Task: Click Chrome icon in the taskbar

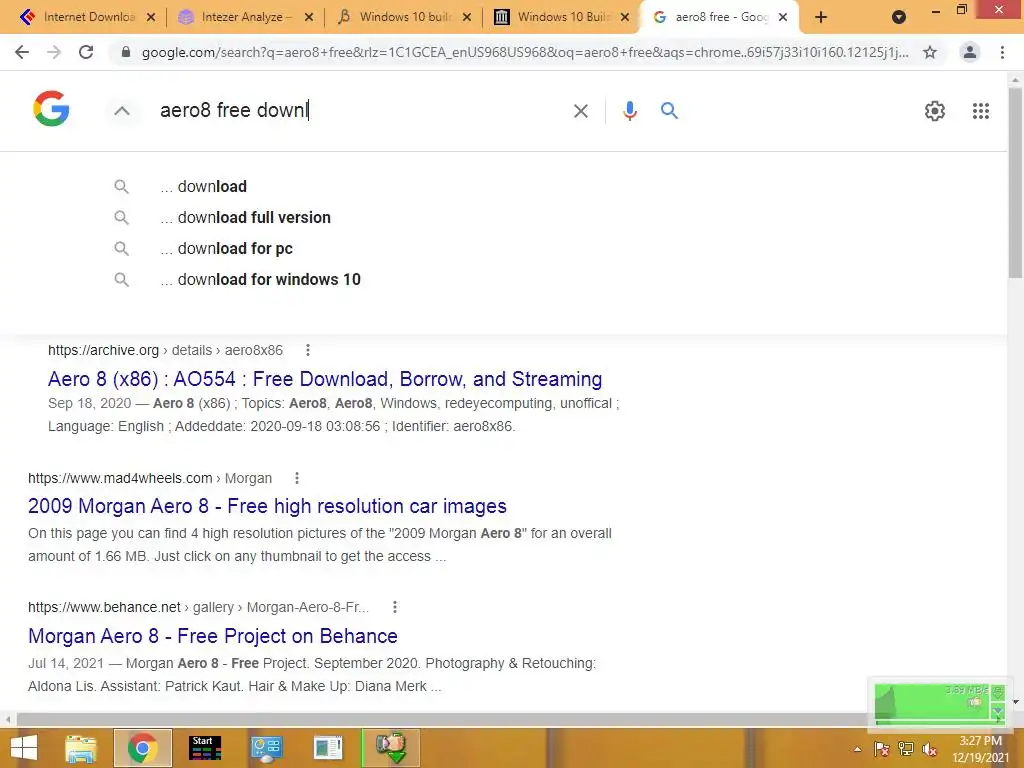Action: [x=142, y=748]
